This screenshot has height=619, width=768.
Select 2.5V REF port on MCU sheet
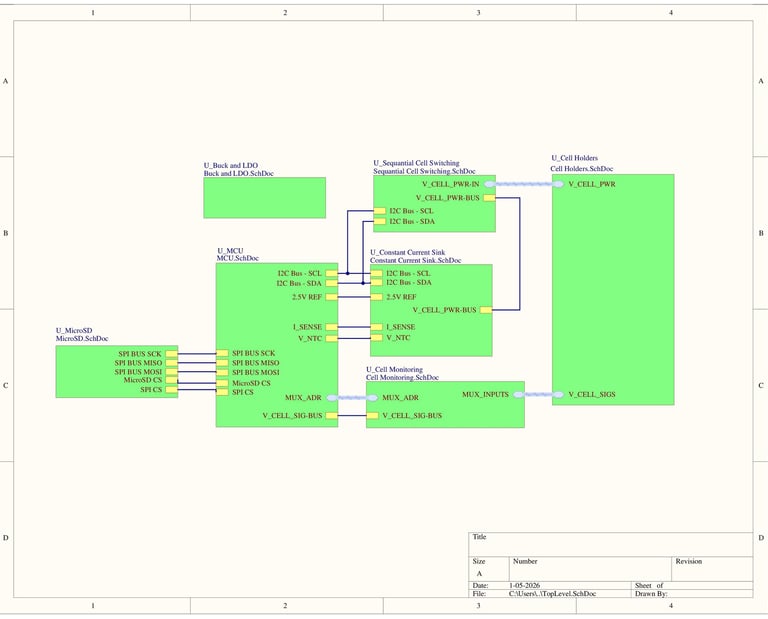[x=332, y=297]
